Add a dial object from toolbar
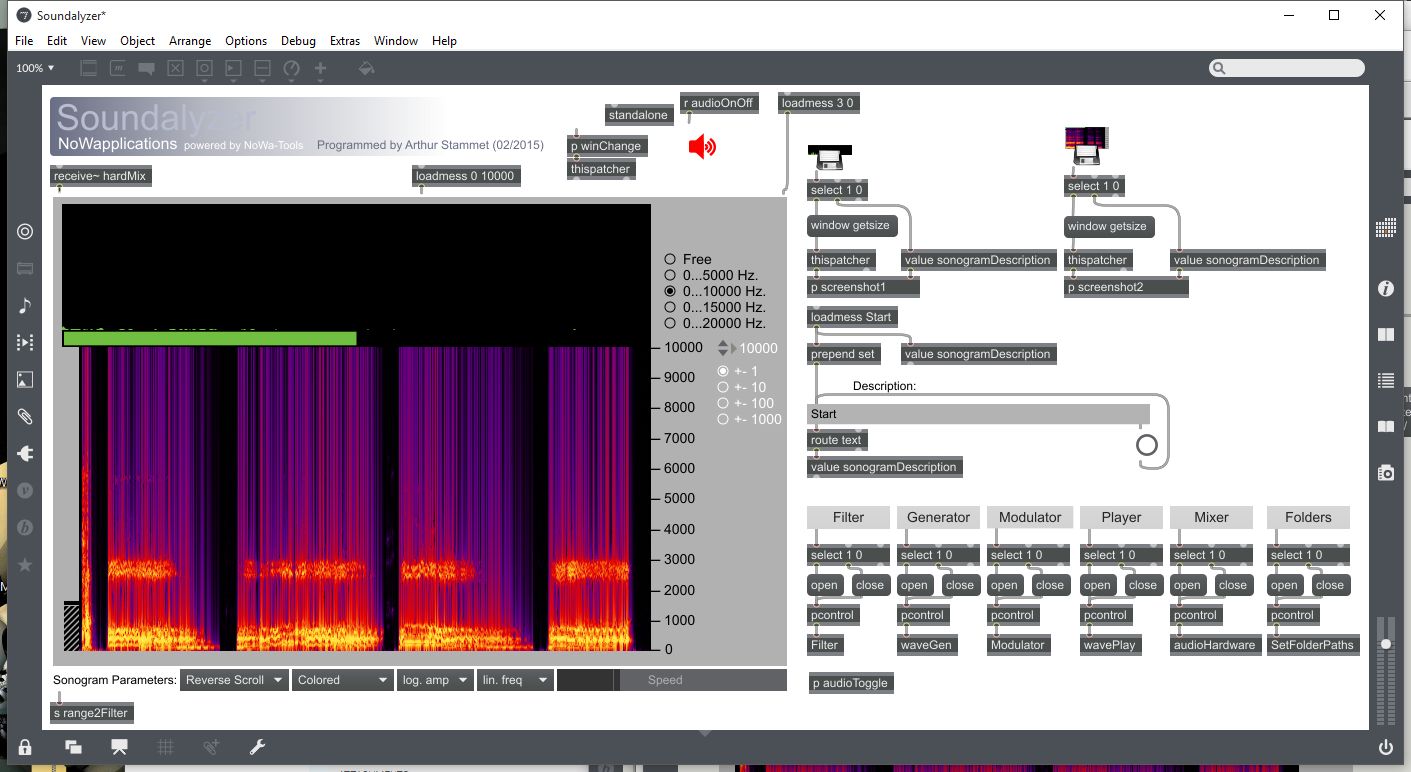This screenshot has height=772, width=1411. tap(292, 68)
